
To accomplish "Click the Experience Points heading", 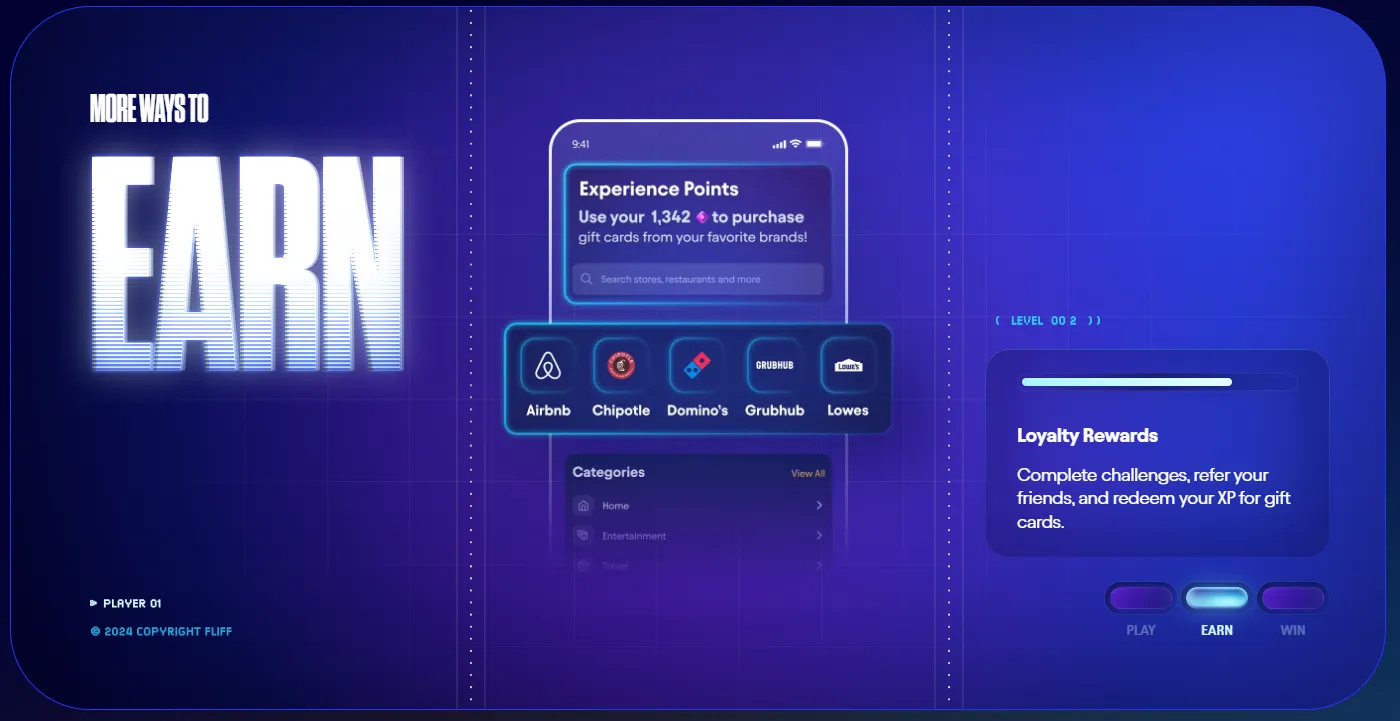I will click(659, 189).
